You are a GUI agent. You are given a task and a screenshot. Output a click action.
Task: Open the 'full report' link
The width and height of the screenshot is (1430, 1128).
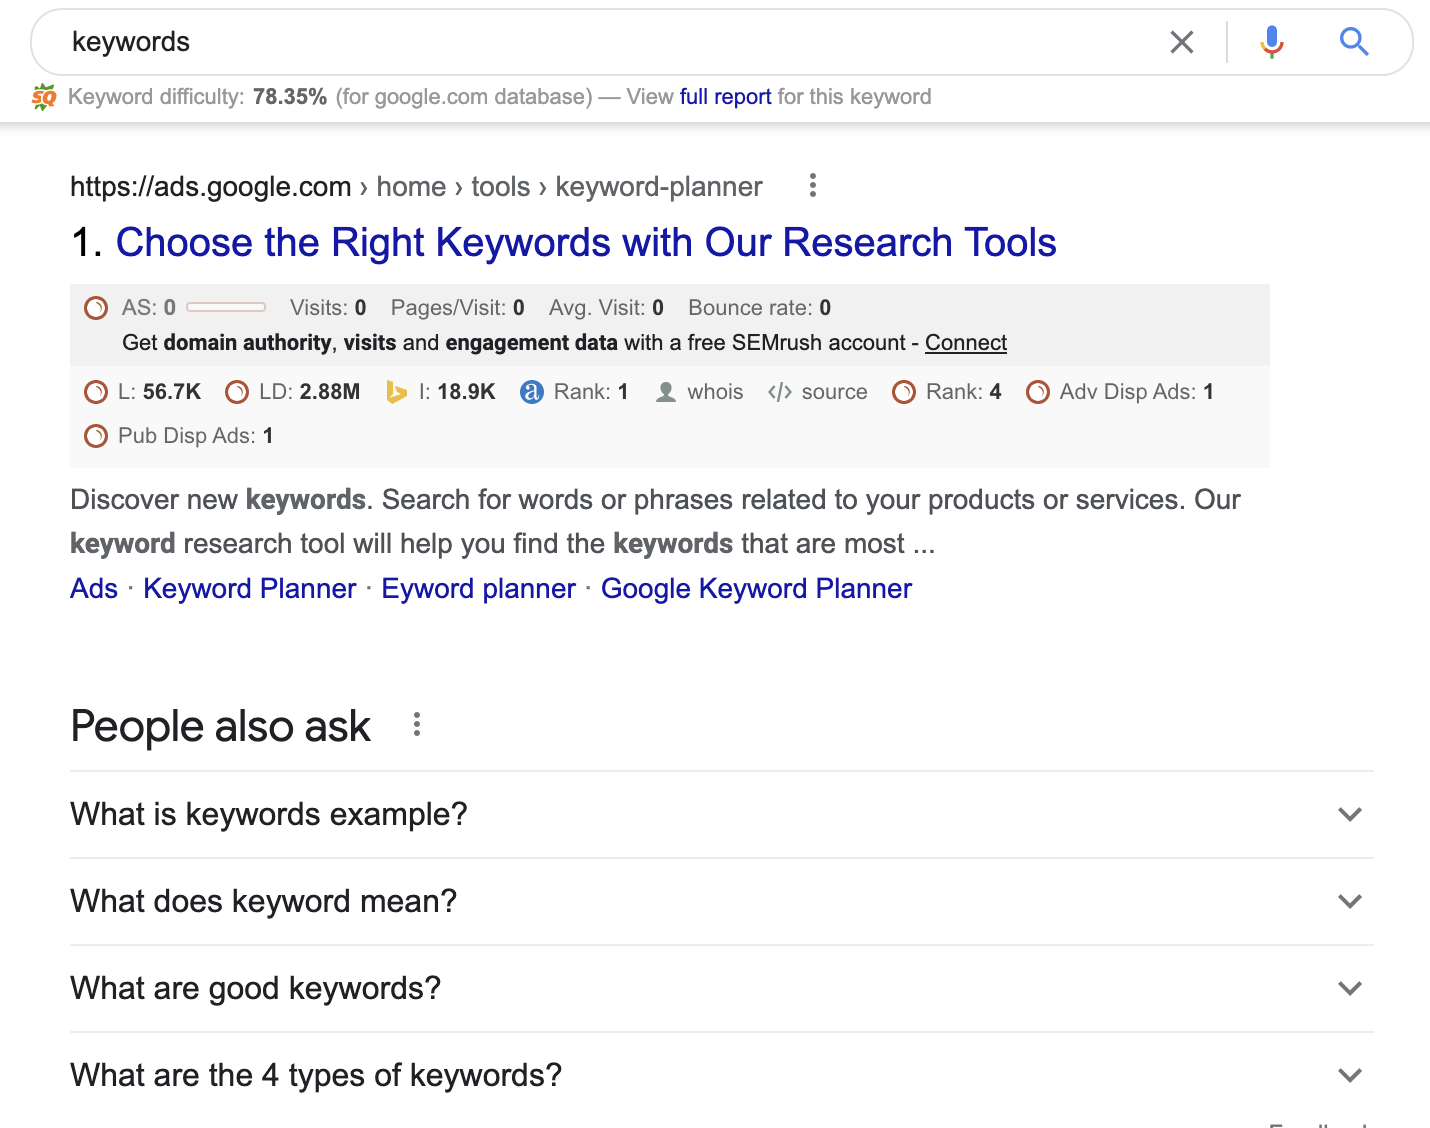coord(725,97)
